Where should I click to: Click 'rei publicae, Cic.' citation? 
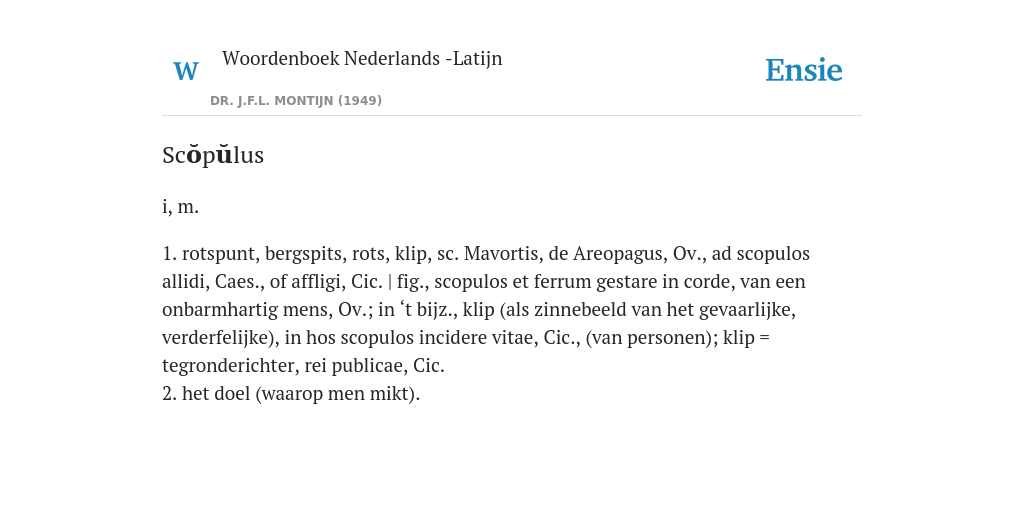(375, 366)
